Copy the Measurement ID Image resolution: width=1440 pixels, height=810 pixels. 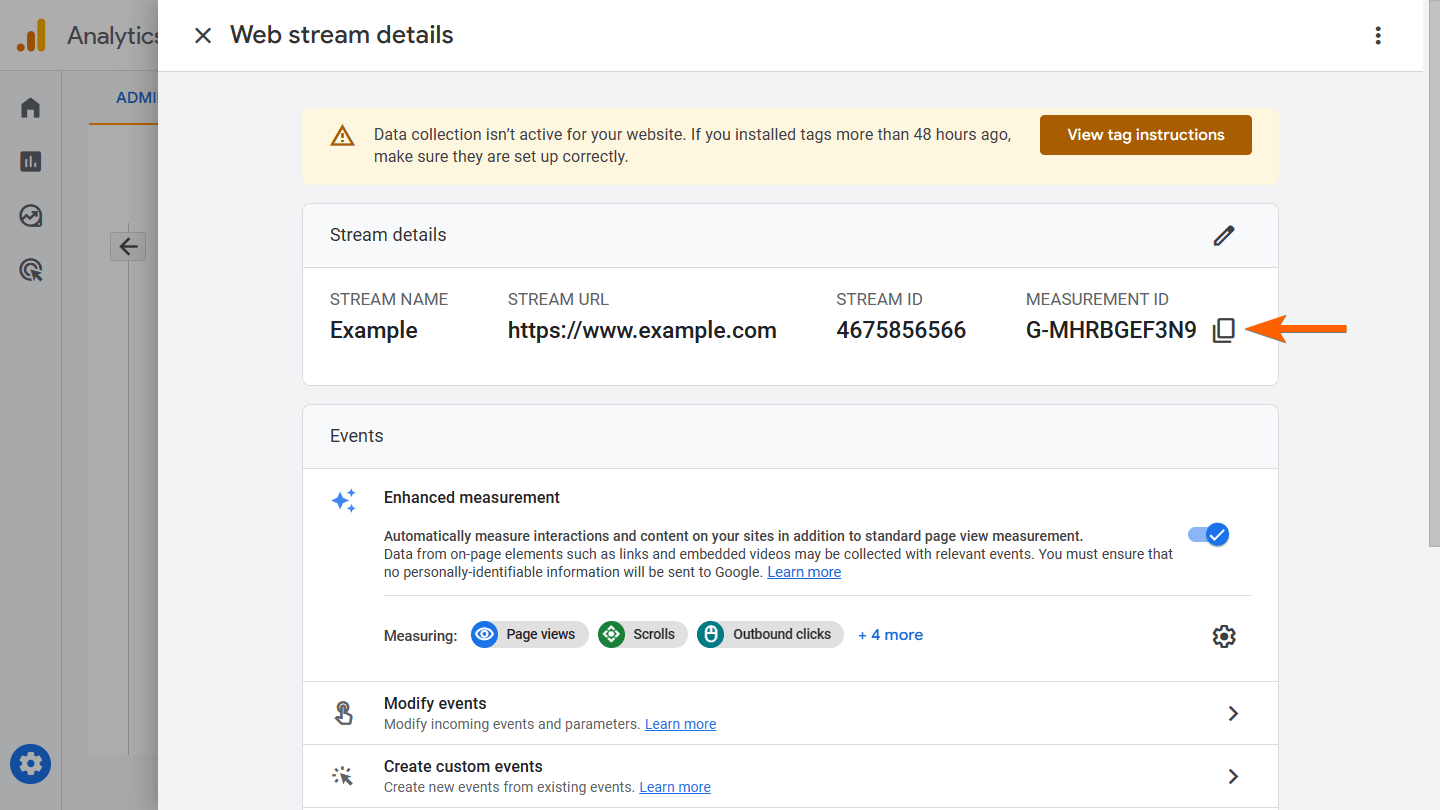click(x=1223, y=331)
